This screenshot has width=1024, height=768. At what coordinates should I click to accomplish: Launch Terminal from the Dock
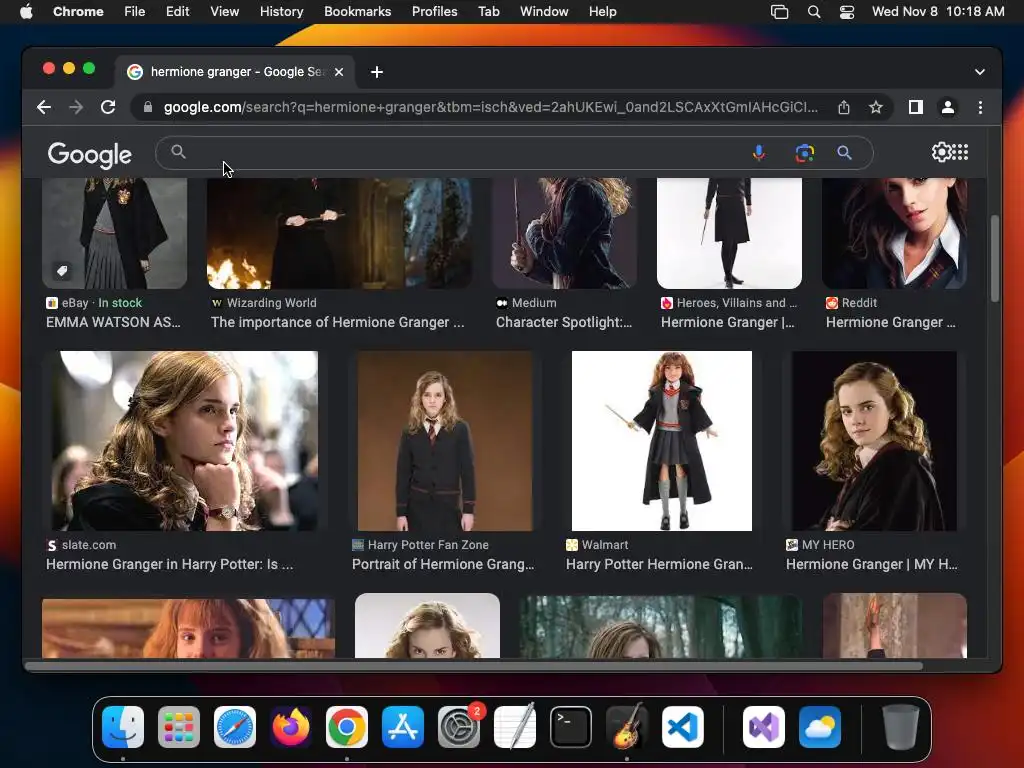(571, 727)
